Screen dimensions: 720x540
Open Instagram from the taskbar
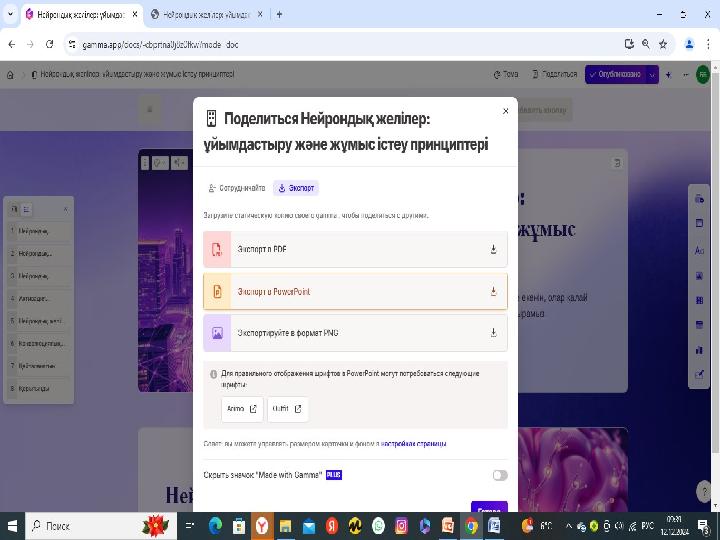(401, 526)
